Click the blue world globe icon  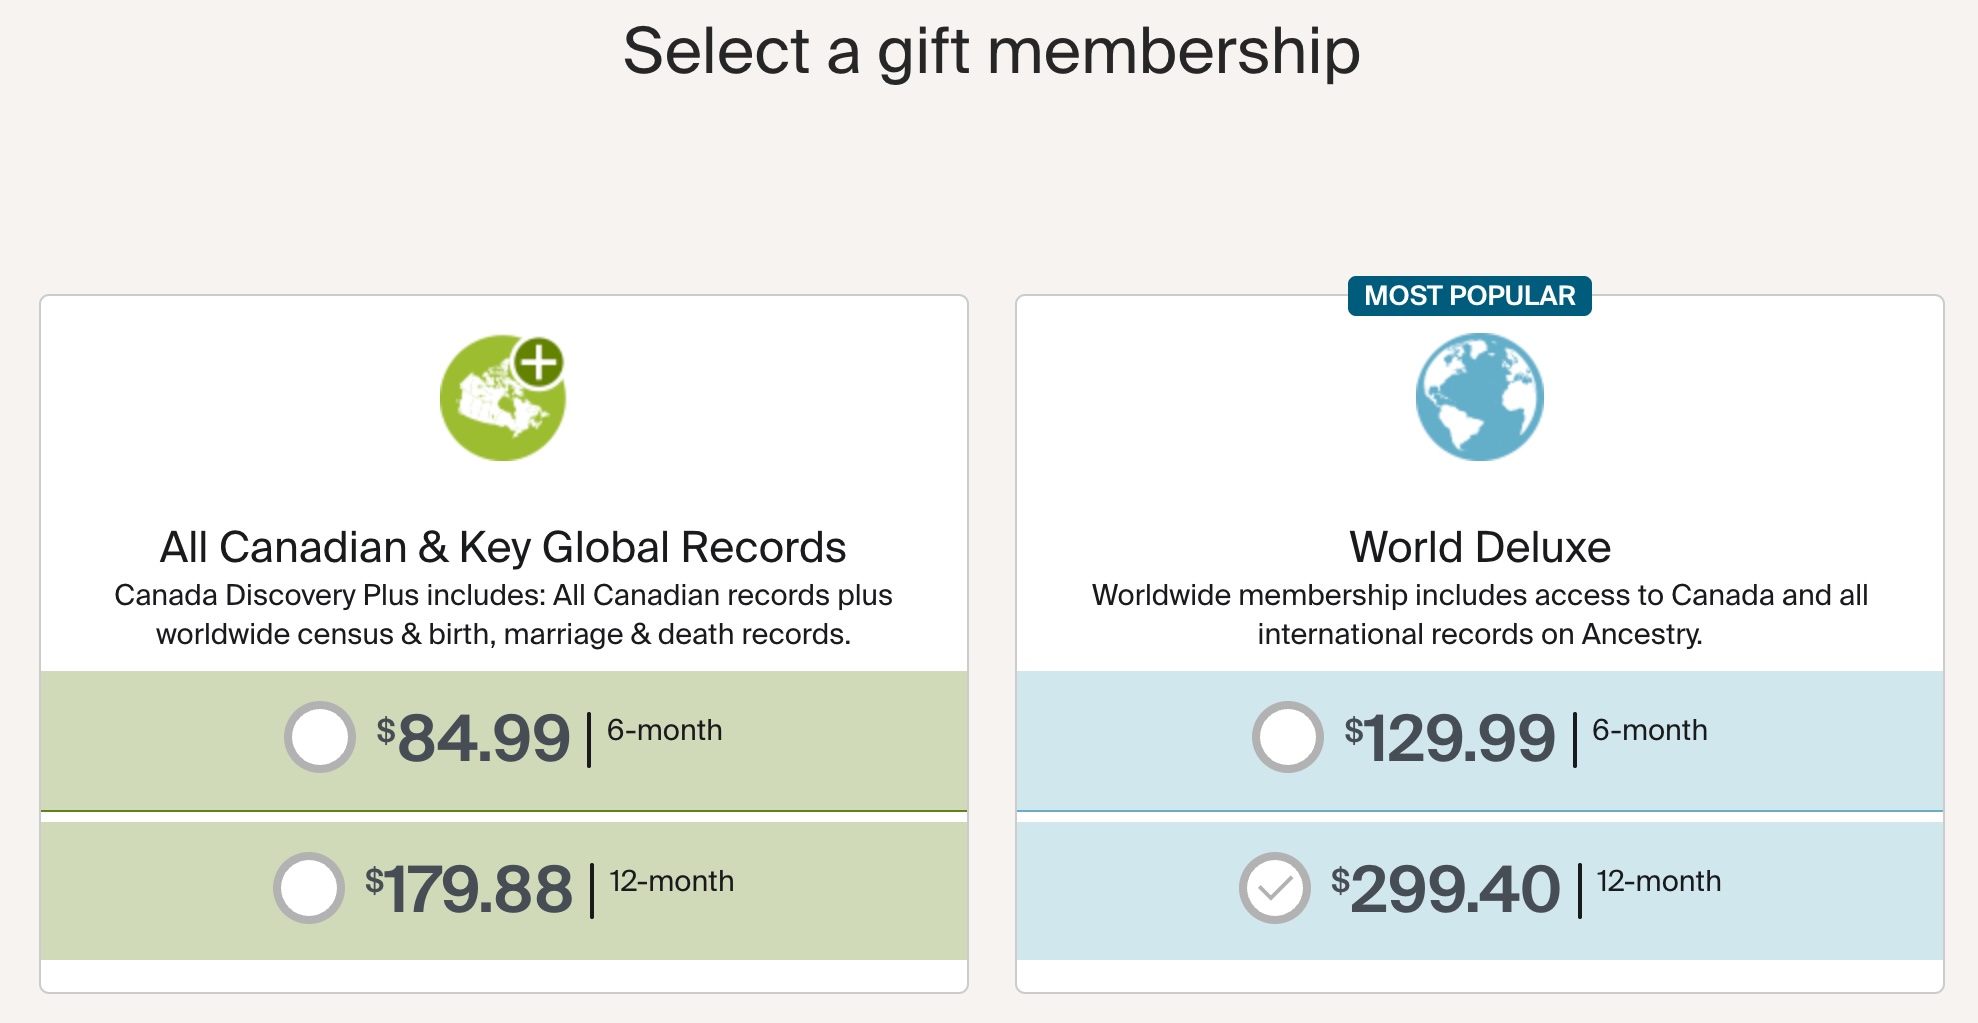point(1479,397)
